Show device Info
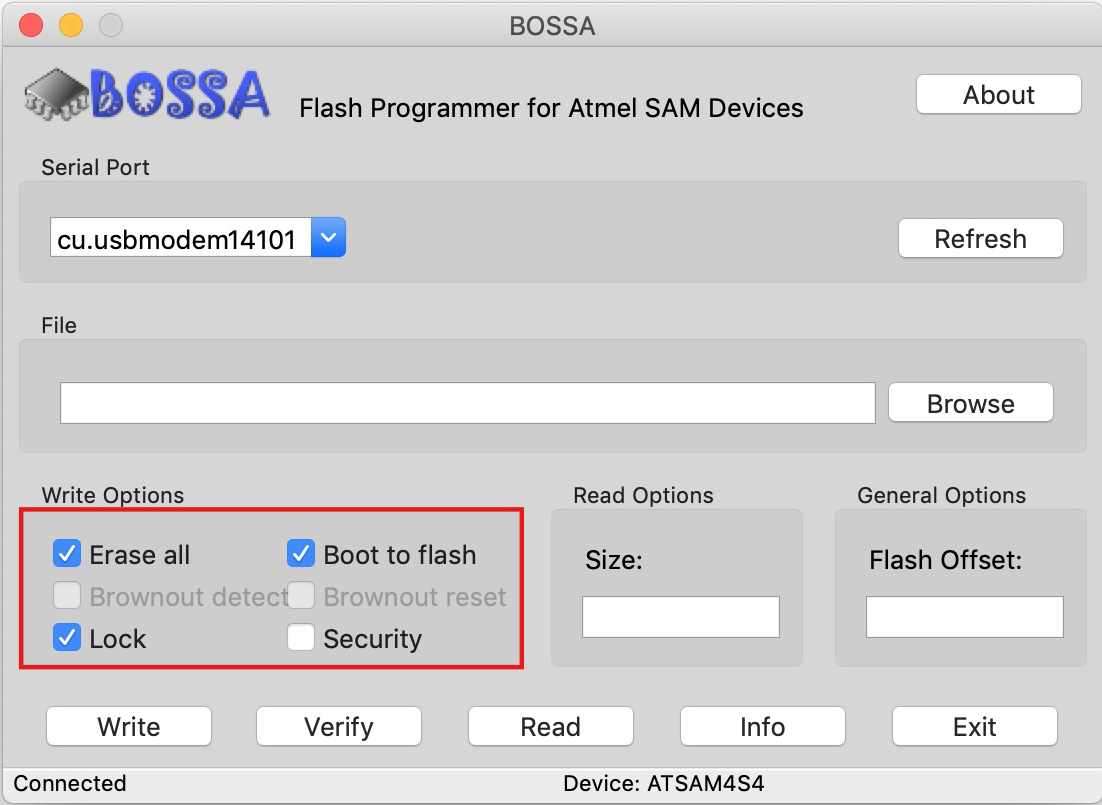 pos(763,726)
